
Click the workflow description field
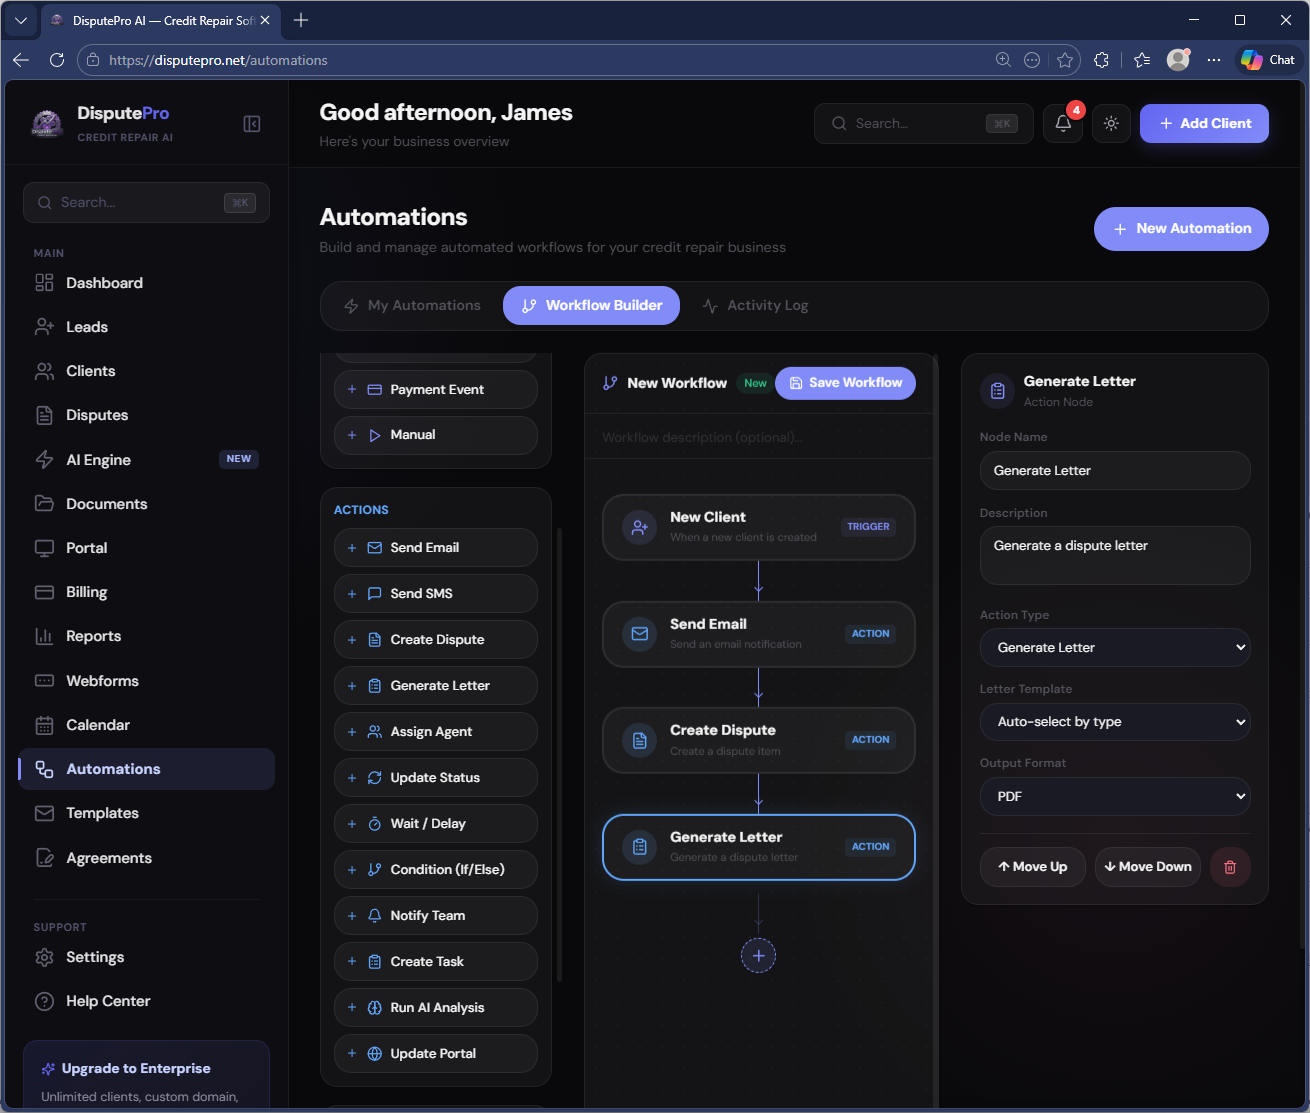click(x=758, y=437)
